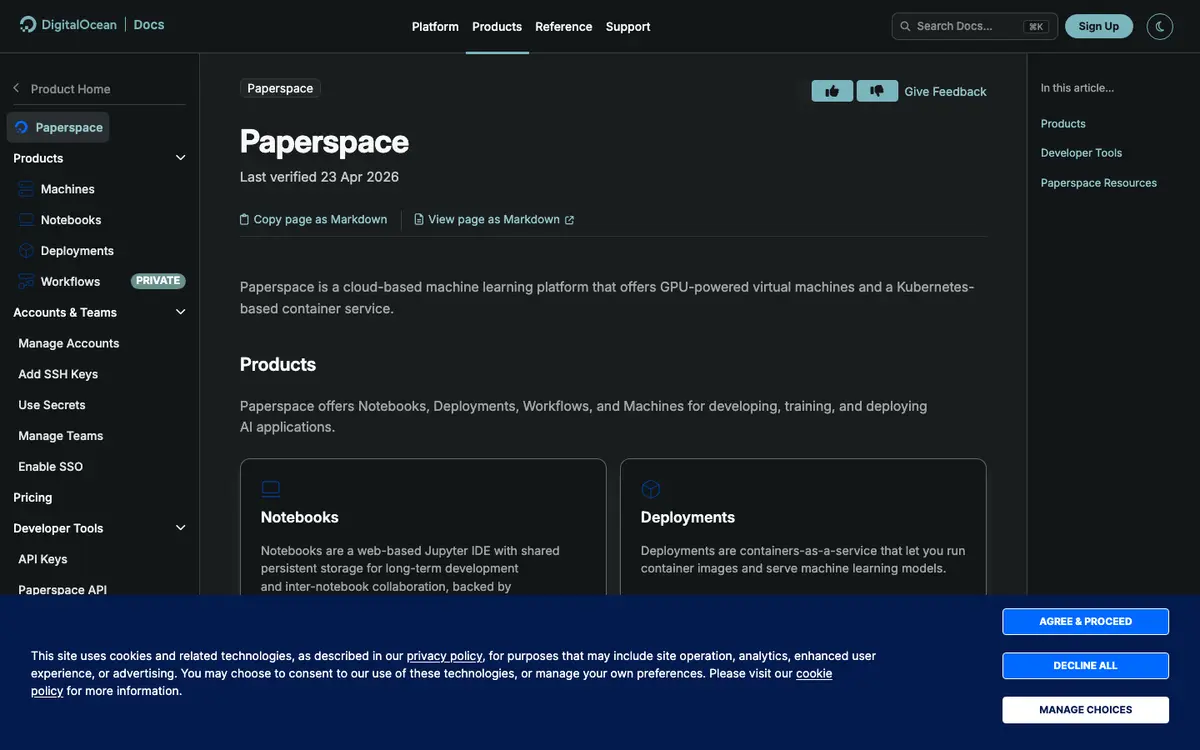Click the Notebooks card title
This screenshot has height=750, width=1200.
coord(300,517)
